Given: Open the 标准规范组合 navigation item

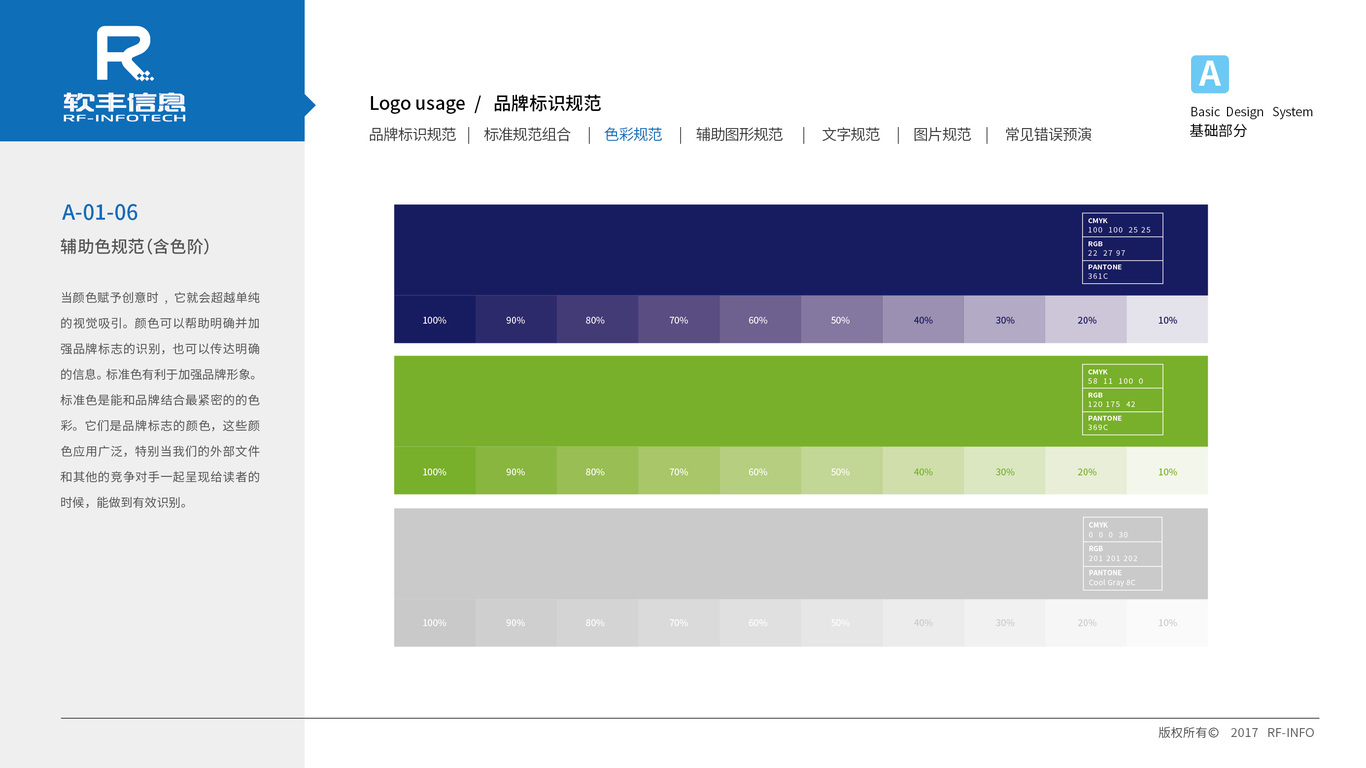Looking at the screenshot, I should click(x=527, y=135).
